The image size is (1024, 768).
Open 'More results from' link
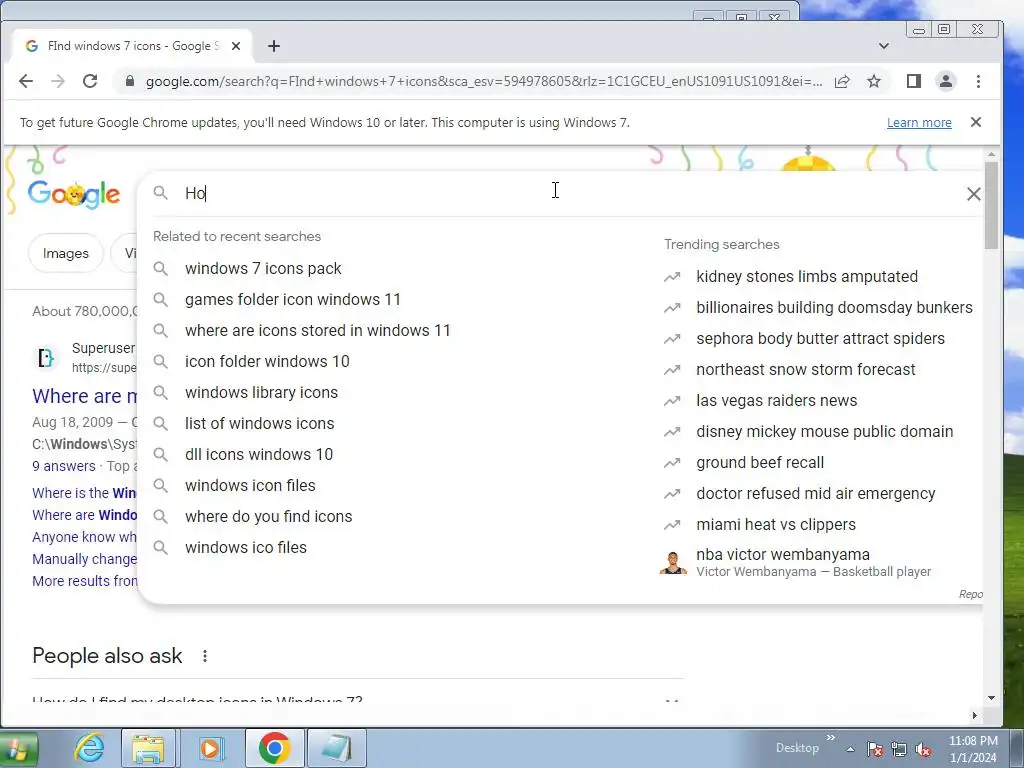[x=85, y=581]
